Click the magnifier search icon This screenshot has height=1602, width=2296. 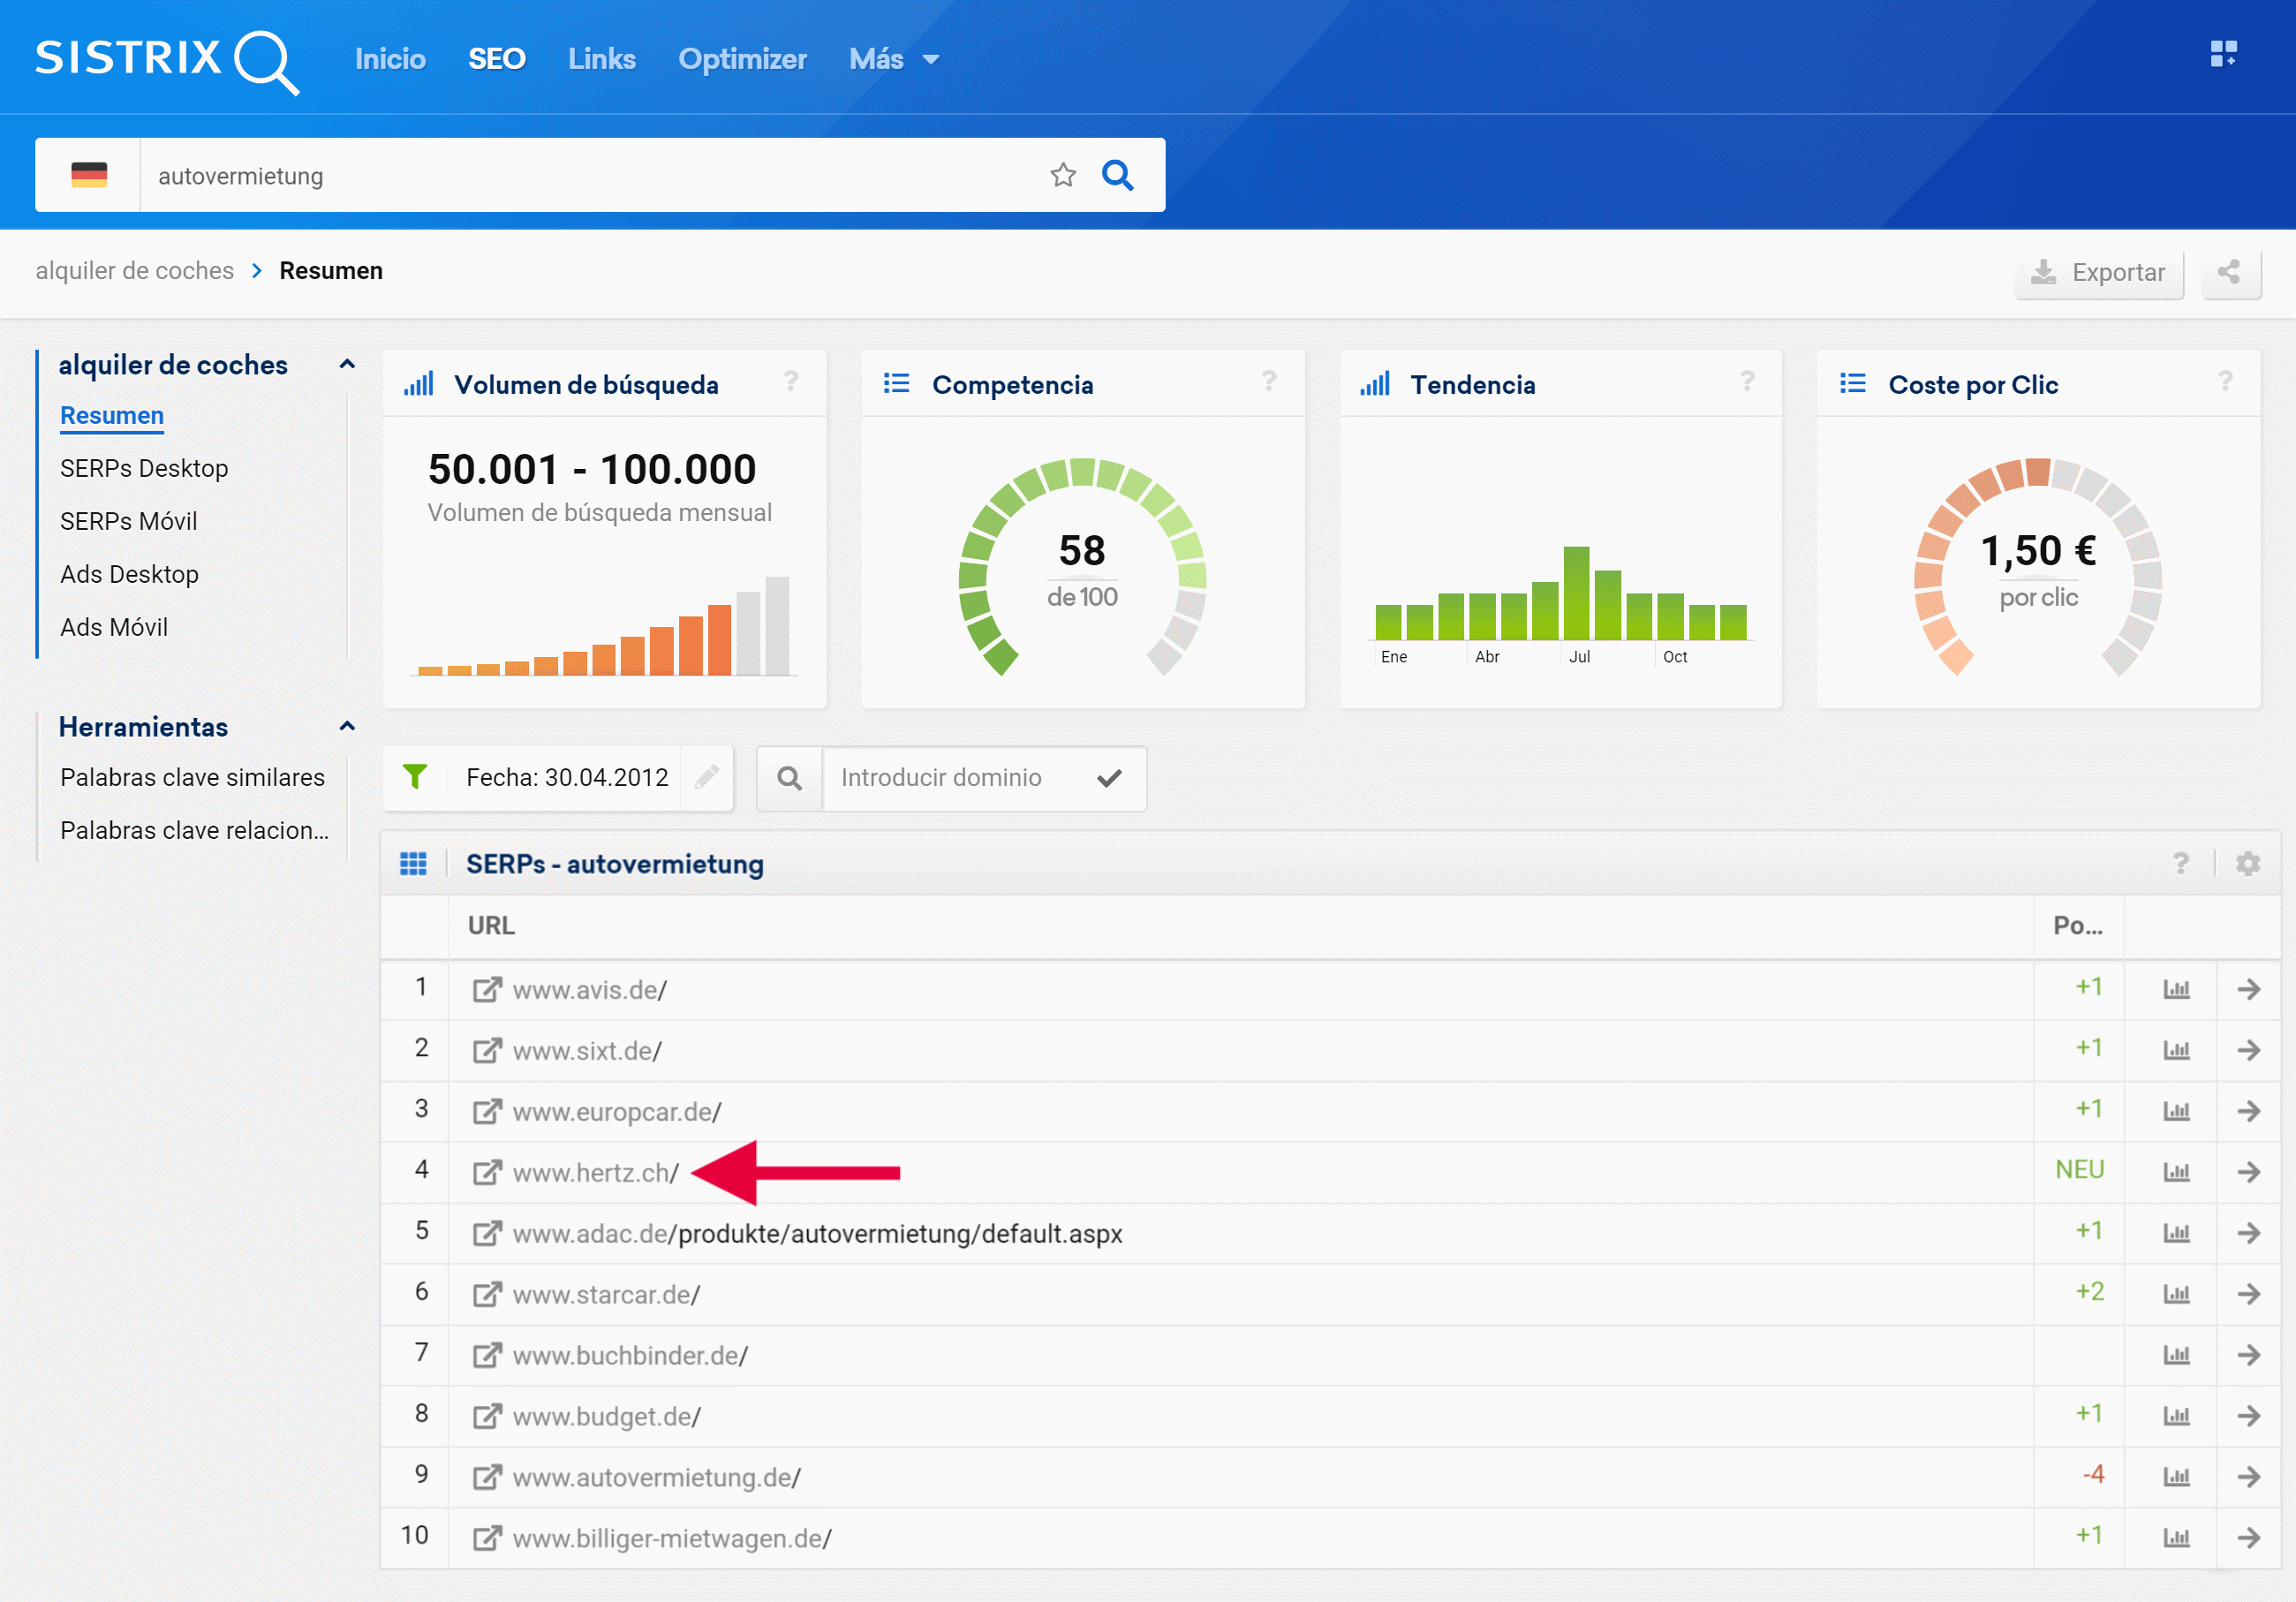1117,176
